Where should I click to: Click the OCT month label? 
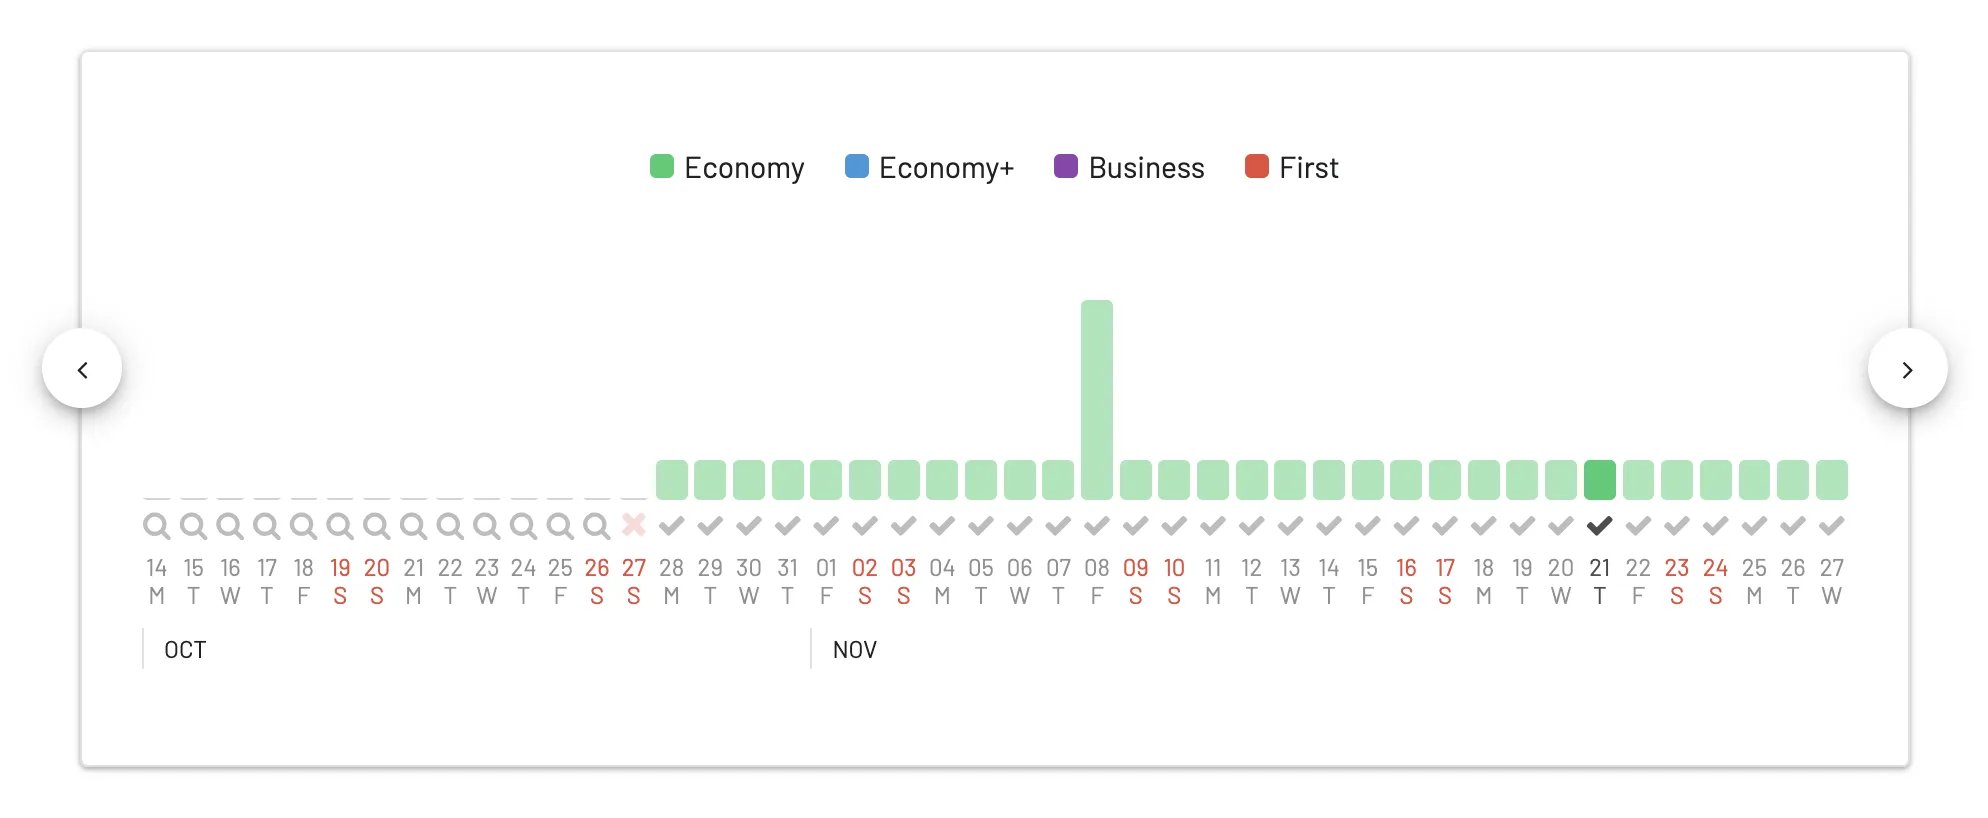tap(185, 650)
